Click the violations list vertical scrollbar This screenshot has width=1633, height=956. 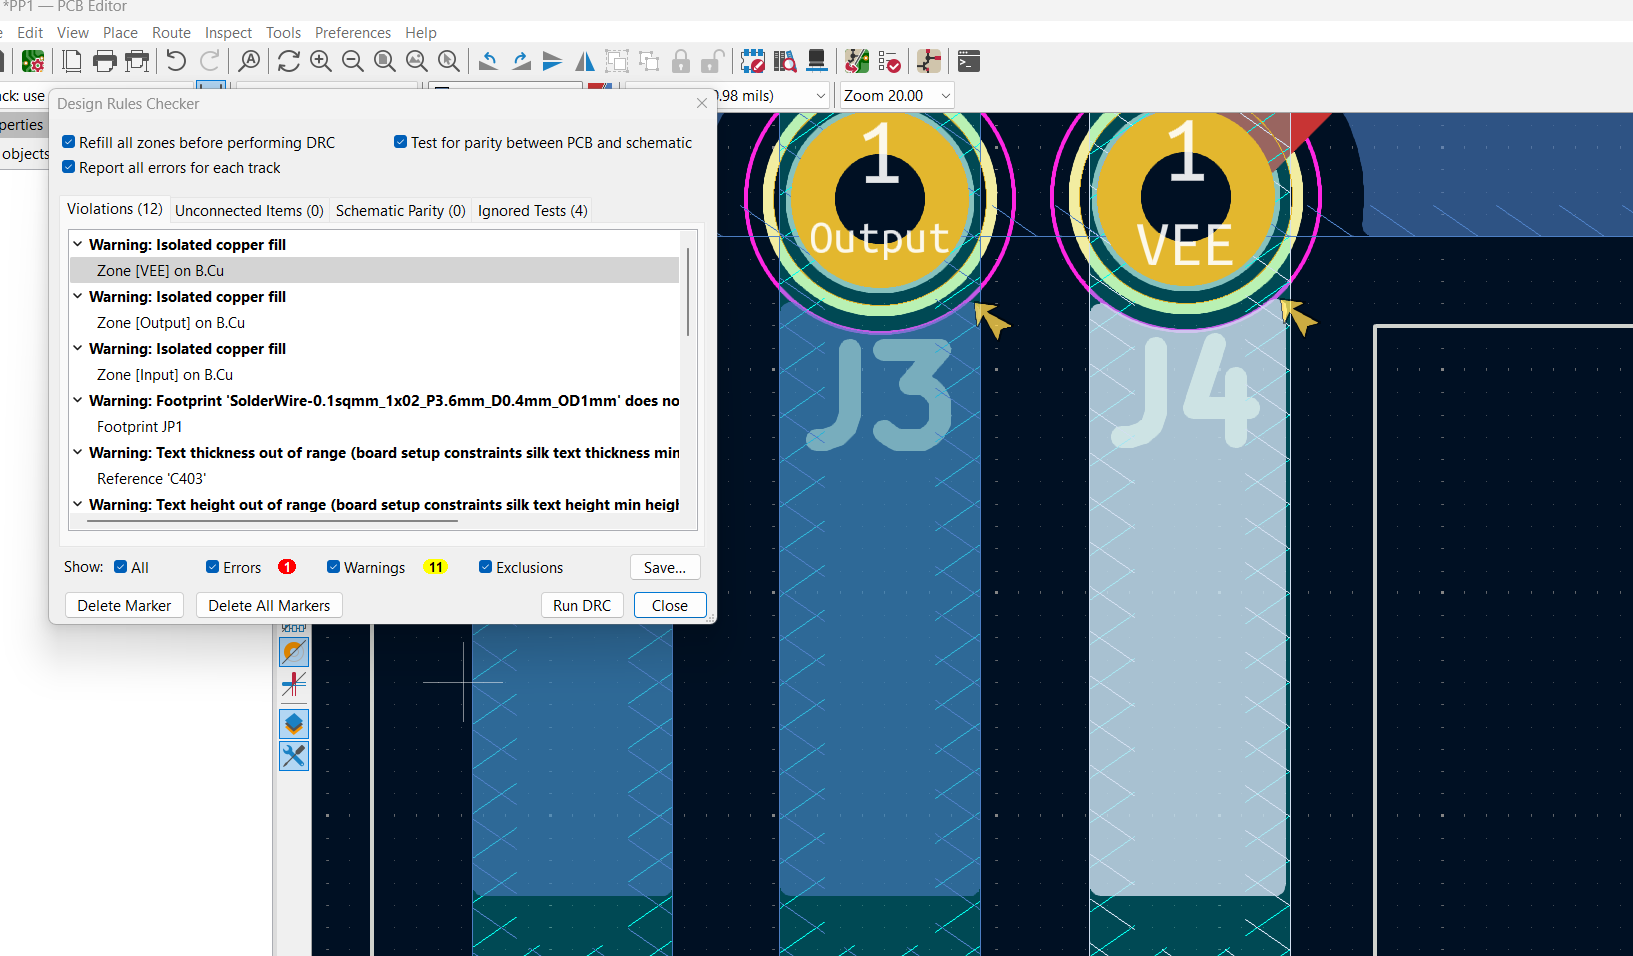click(688, 291)
